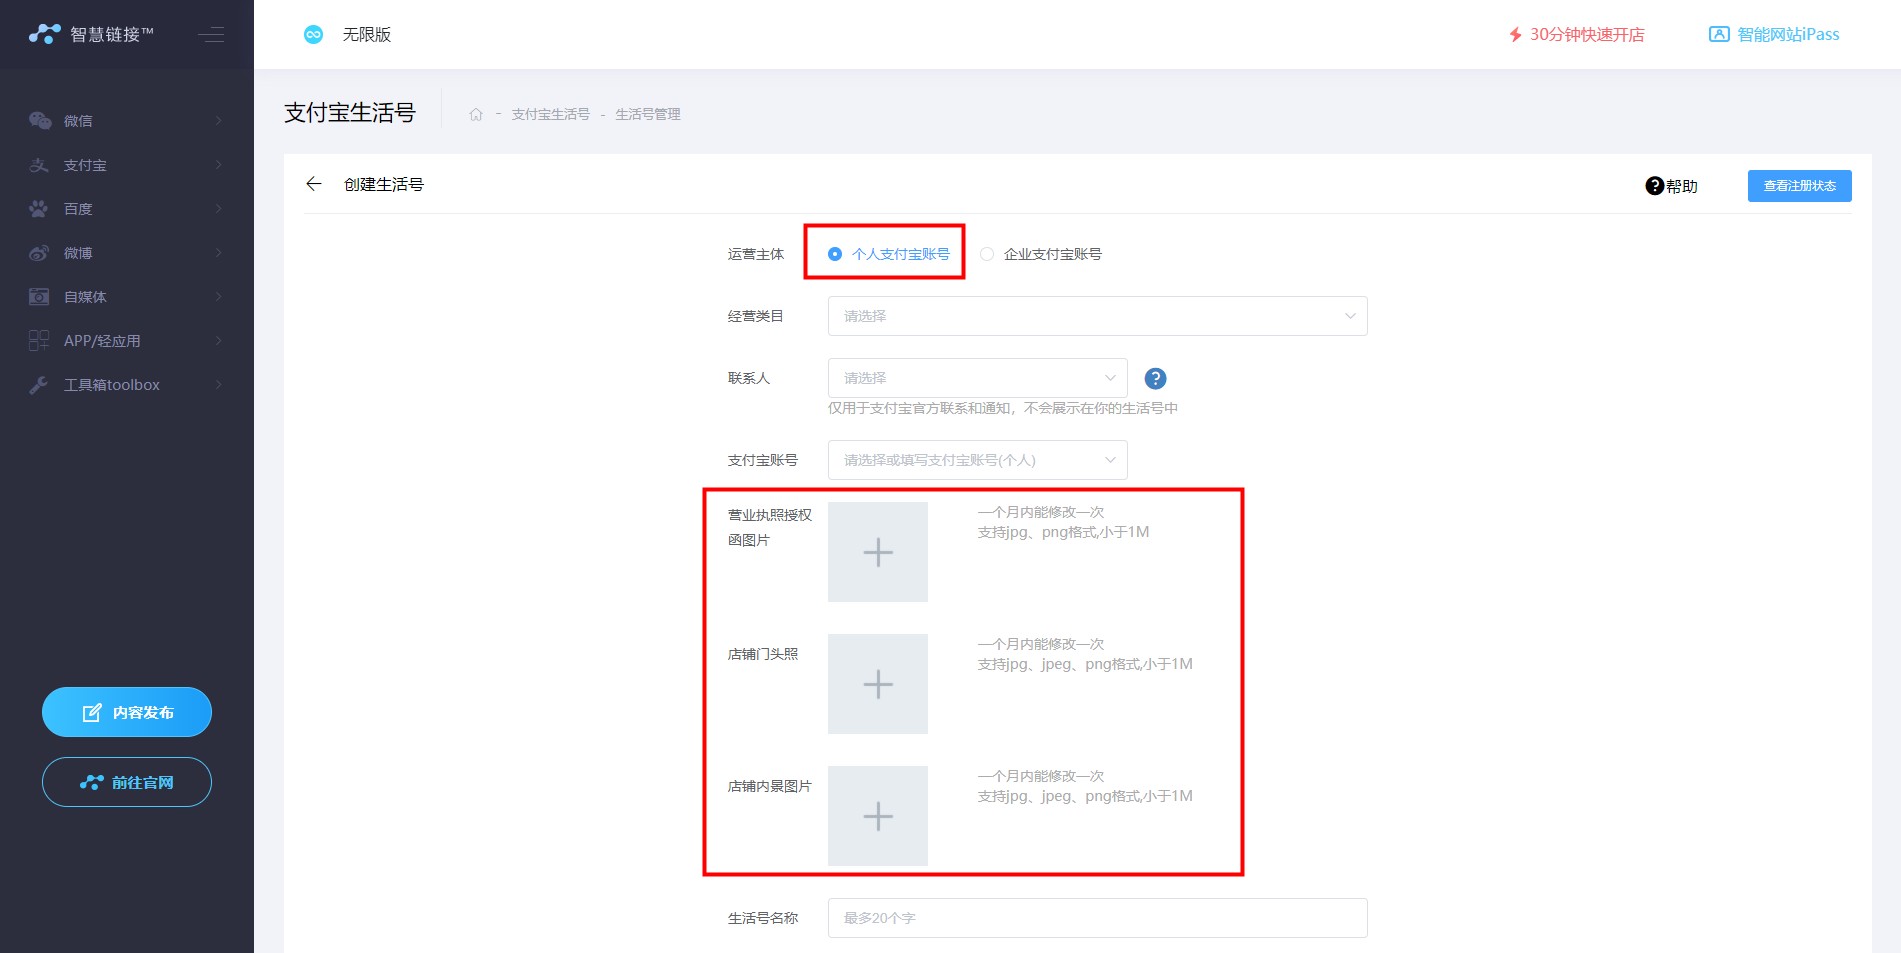Expand the 支付宝 menu chevron

(x=218, y=165)
